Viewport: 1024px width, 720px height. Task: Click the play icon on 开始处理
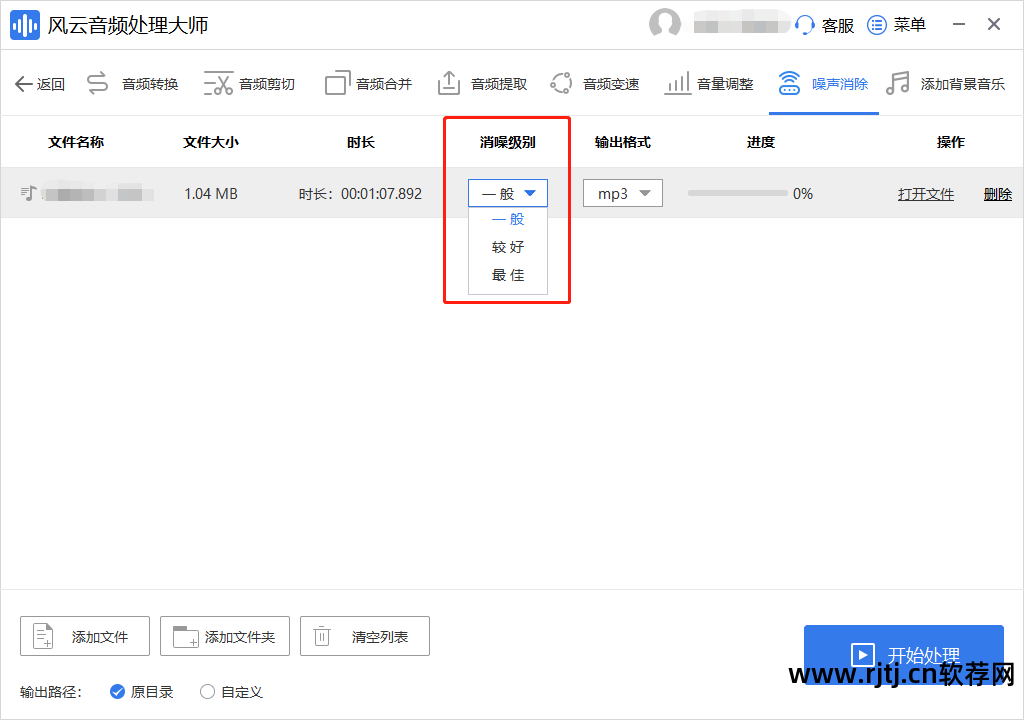click(x=862, y=655)
